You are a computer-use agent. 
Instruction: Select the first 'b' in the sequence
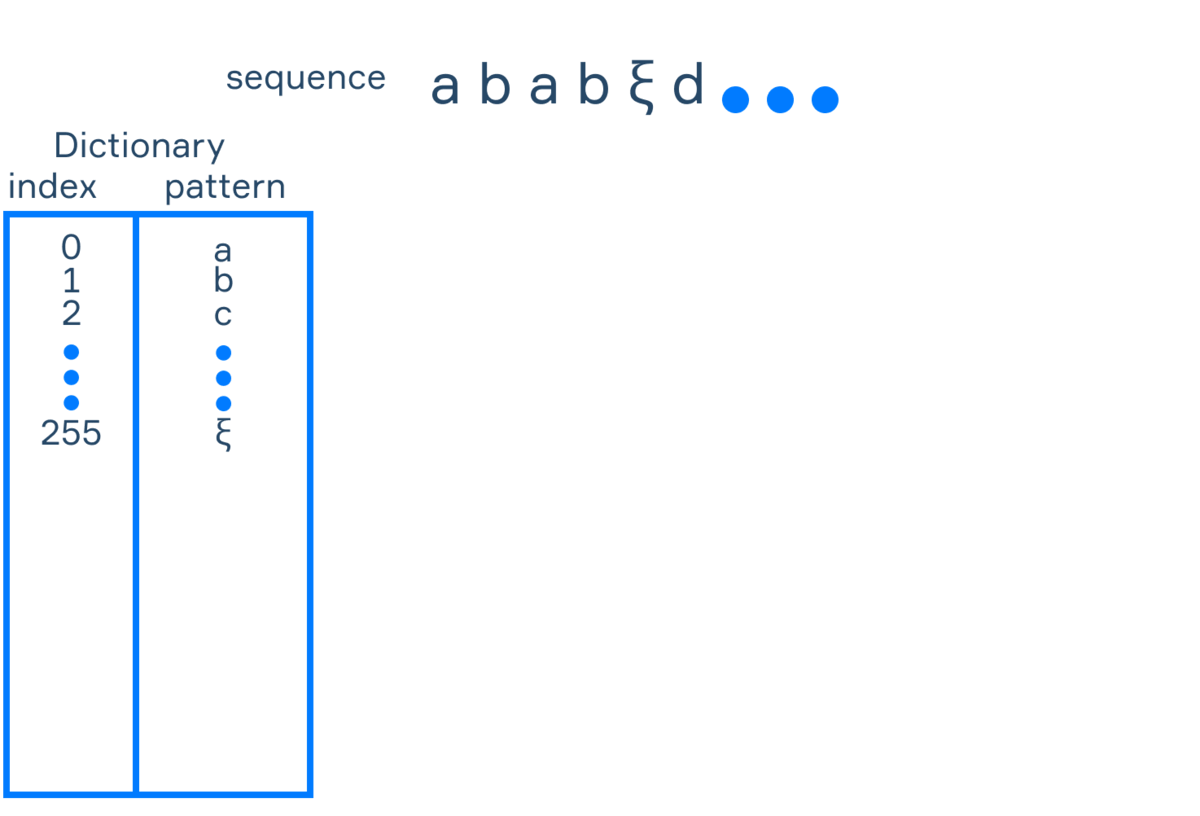point(495,84)
